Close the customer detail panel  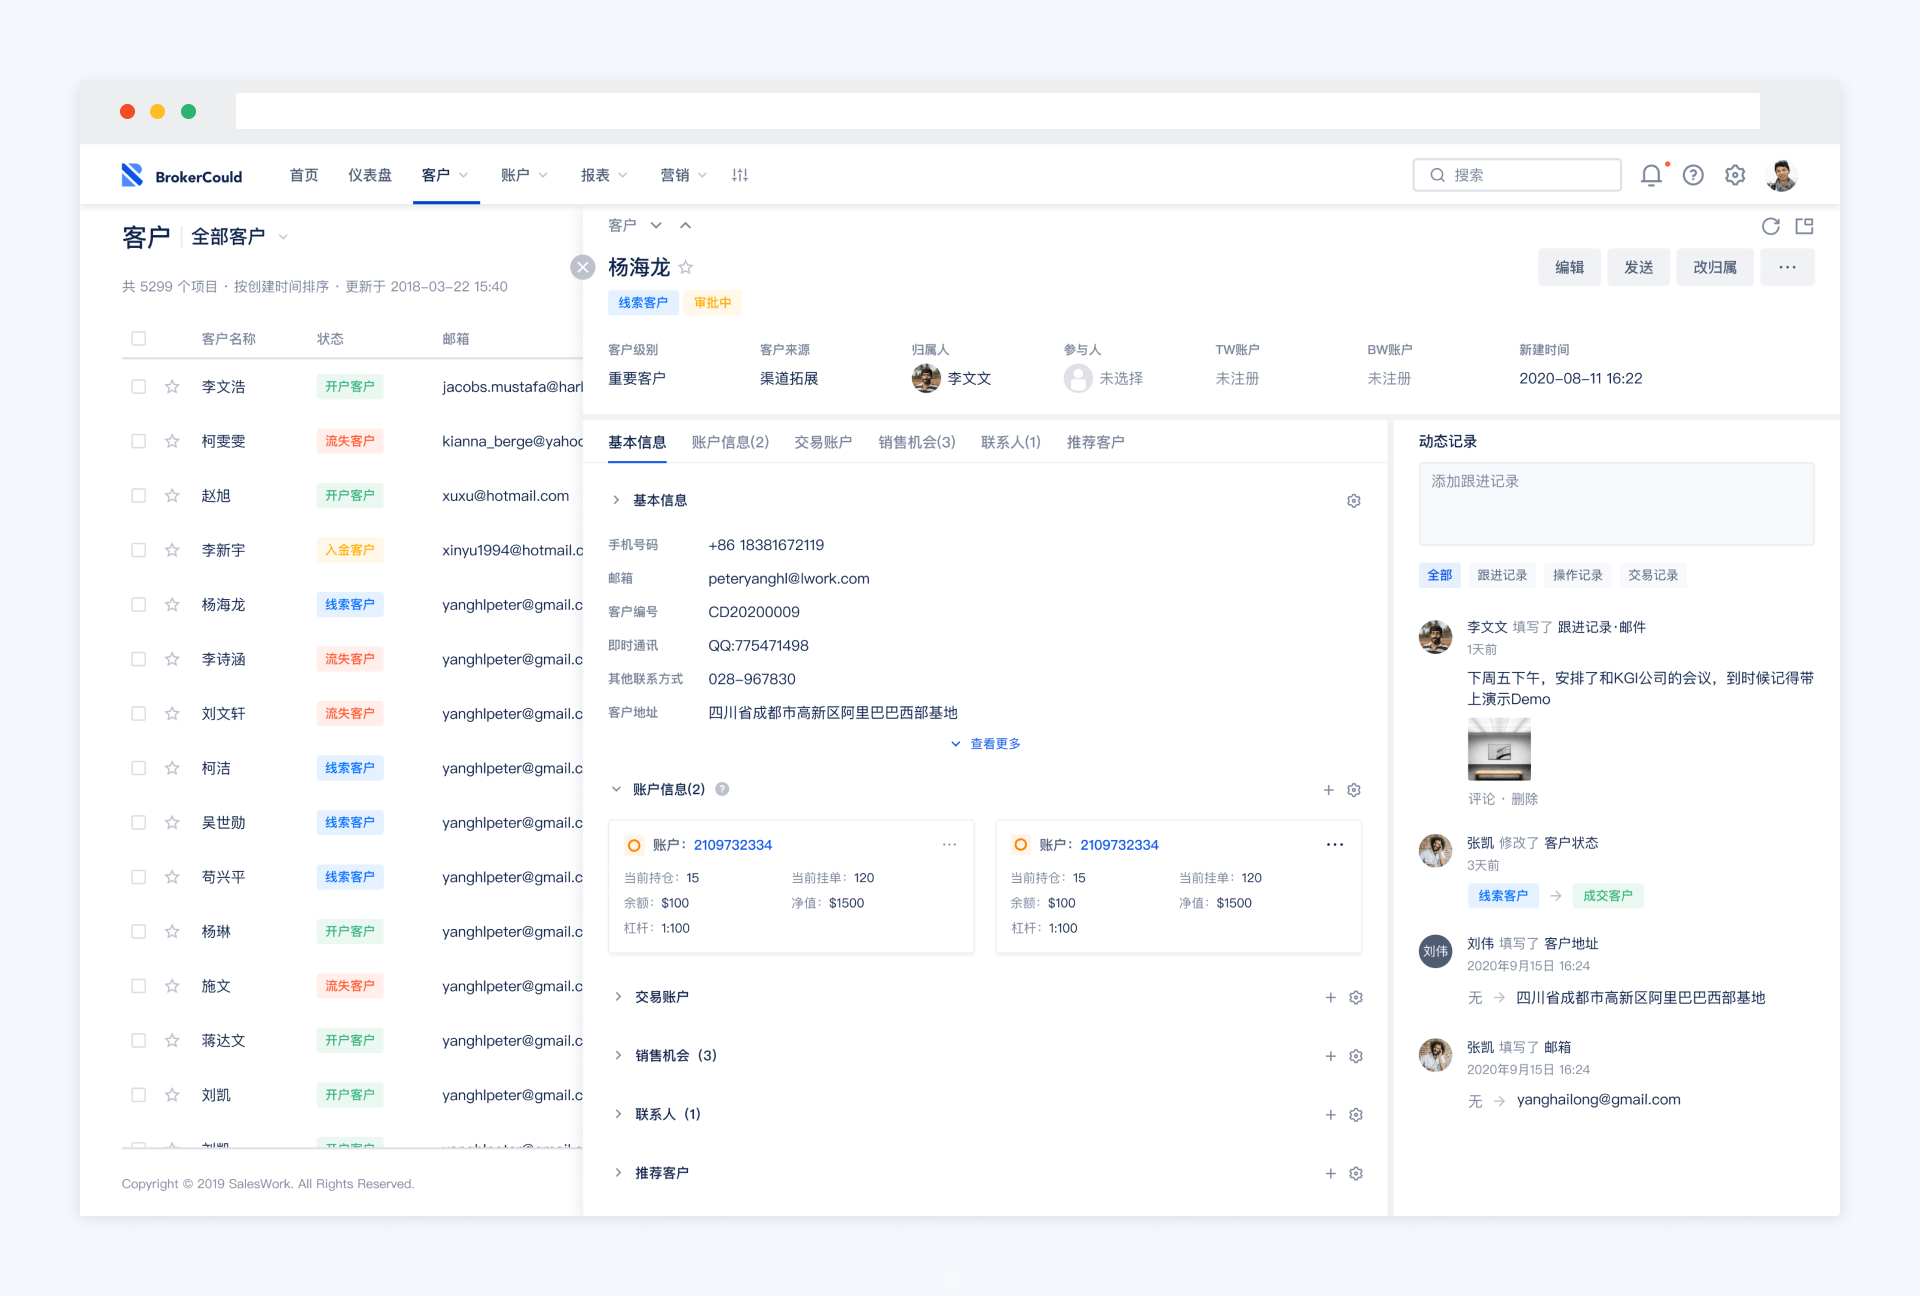[x=583, y=267]
